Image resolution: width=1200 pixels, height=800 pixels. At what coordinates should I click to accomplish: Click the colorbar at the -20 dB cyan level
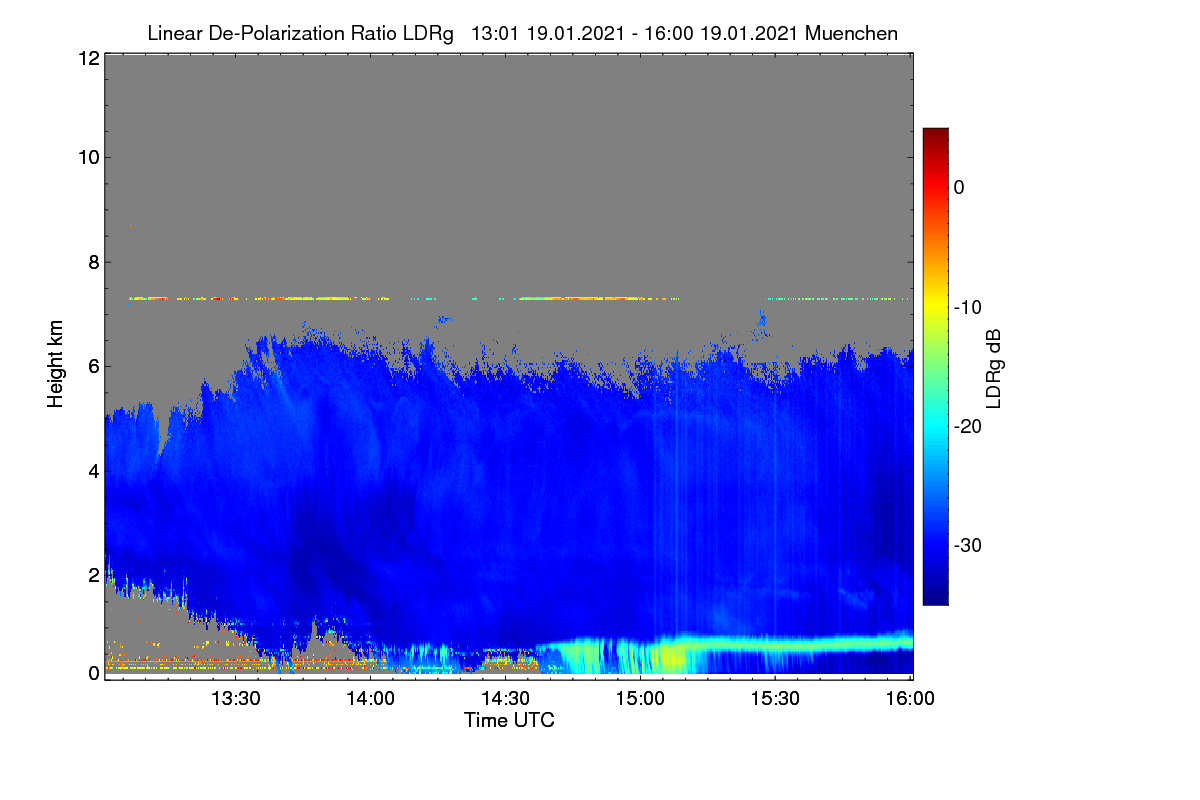pyautogui.click(x=935, y=426)
